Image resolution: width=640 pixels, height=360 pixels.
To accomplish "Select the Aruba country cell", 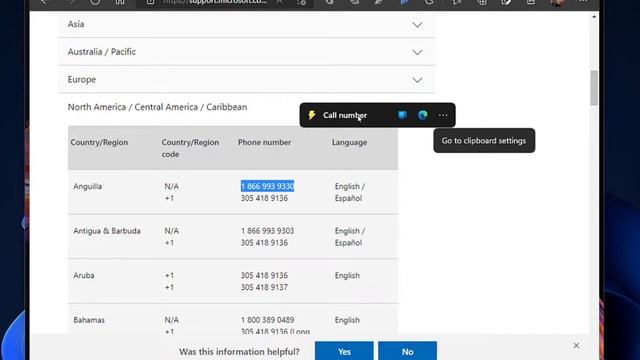I will [84, 275].
